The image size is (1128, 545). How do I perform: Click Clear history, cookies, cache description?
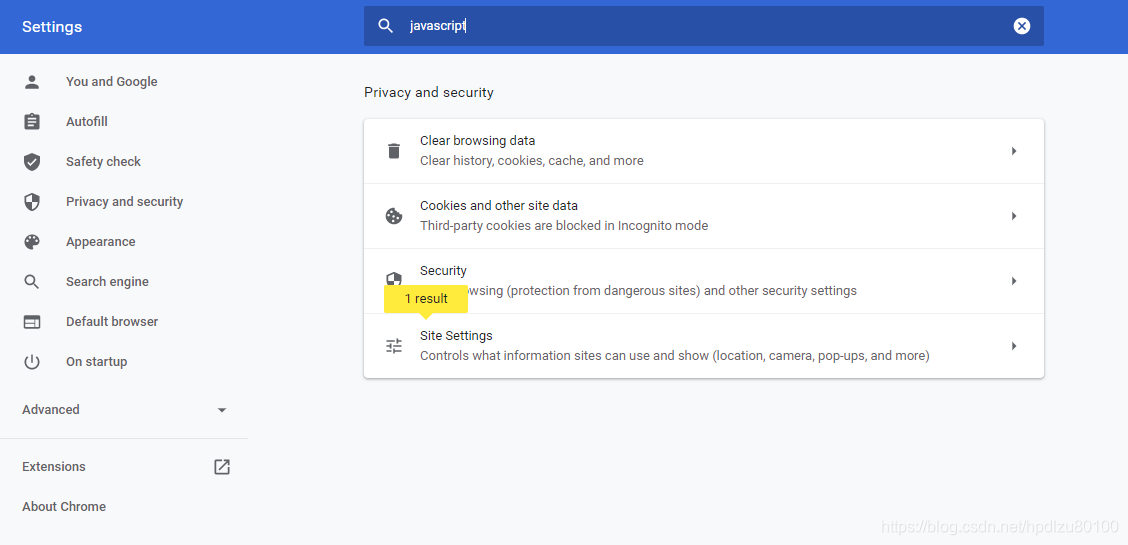pyautogui.click(x=532, y=161)
